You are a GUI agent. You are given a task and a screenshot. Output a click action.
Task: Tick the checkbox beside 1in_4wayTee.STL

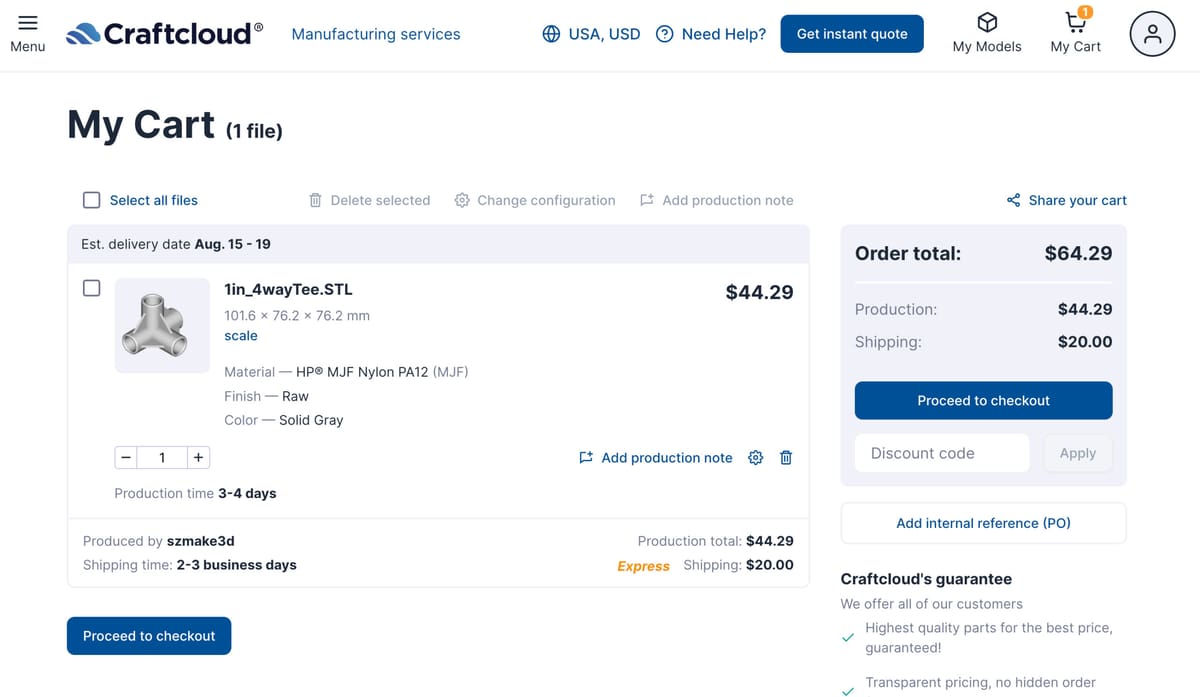point(92,288)
